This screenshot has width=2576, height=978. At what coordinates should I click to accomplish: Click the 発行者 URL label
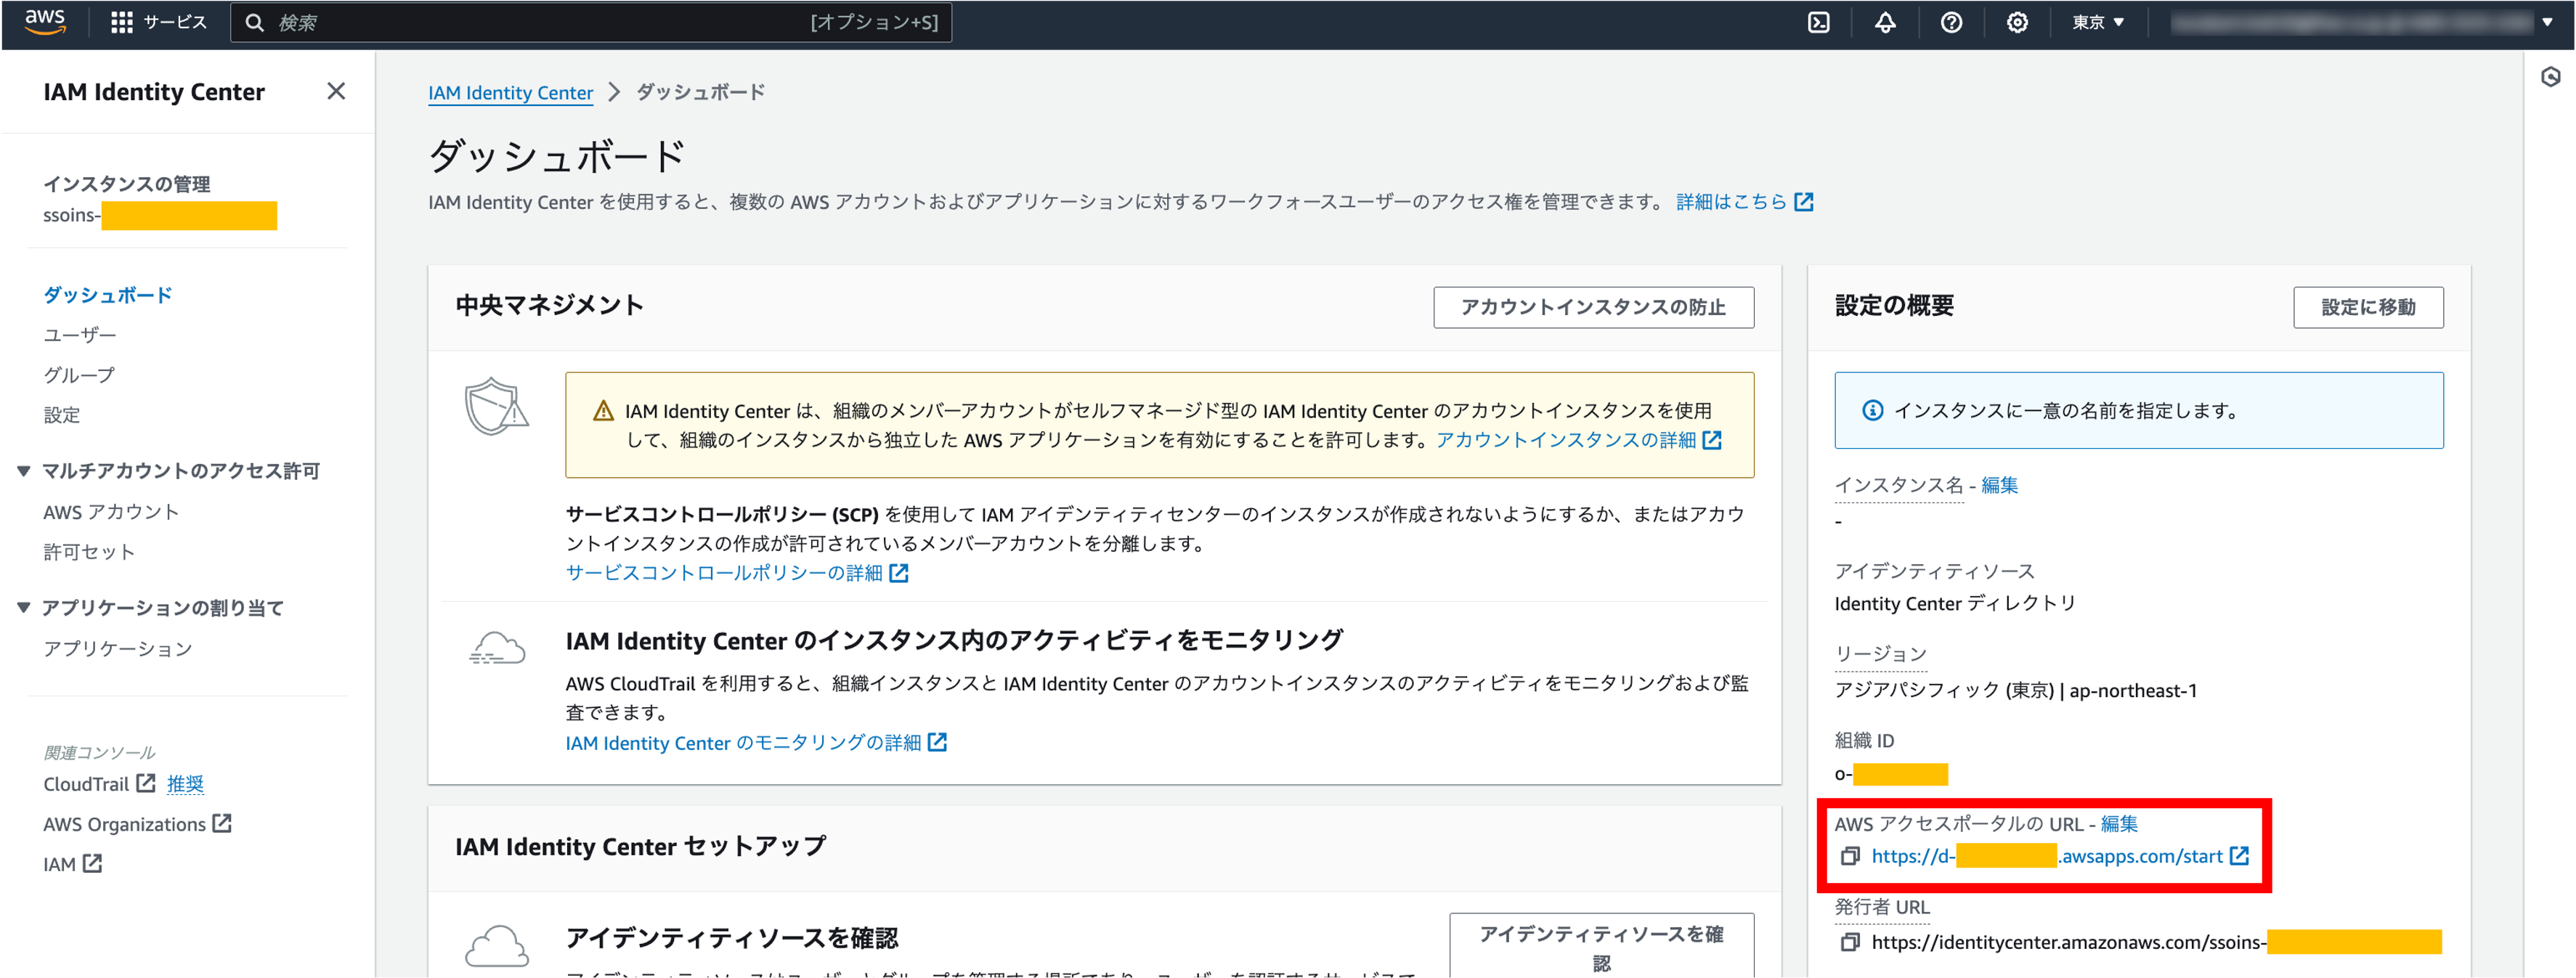point(1882,907)
